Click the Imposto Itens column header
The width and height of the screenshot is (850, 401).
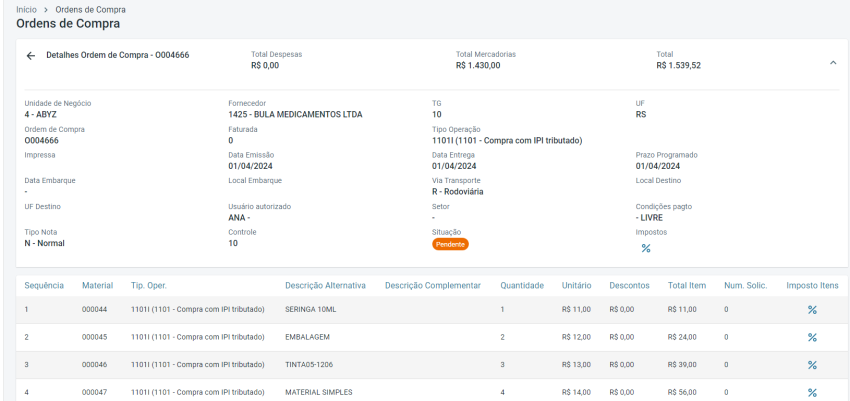813,286
